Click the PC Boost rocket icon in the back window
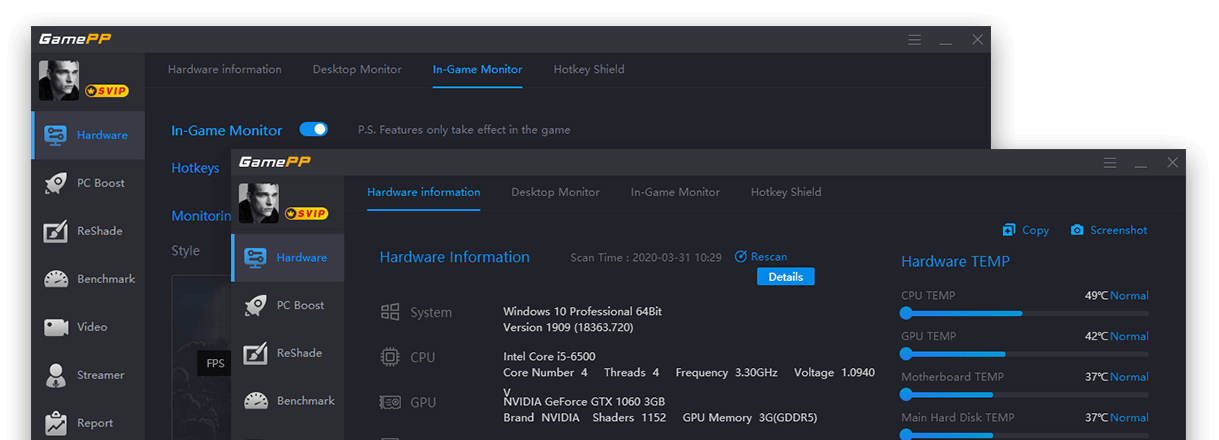This screenshot has width=1219, height=440. tap(56, 183)
